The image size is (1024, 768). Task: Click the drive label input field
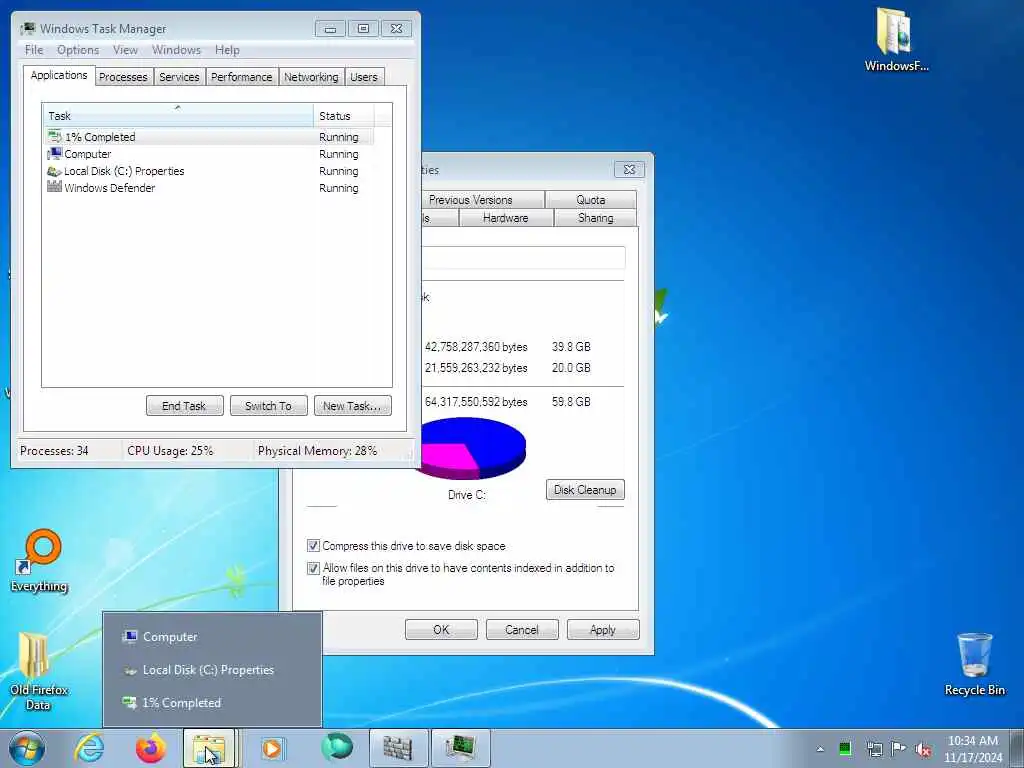[523, 257]
